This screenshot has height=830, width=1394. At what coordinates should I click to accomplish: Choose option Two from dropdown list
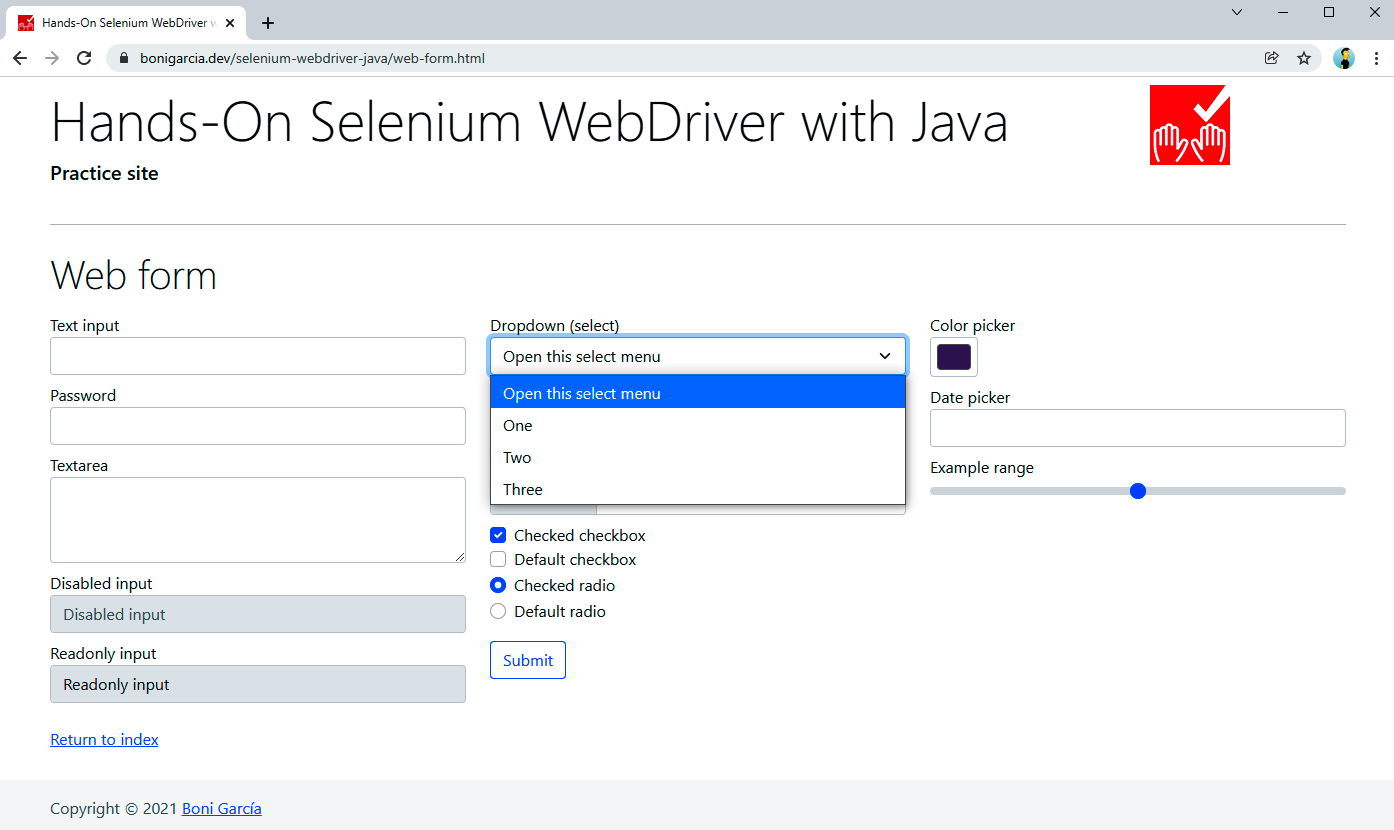pyautogui.click(x=518, y=458)
